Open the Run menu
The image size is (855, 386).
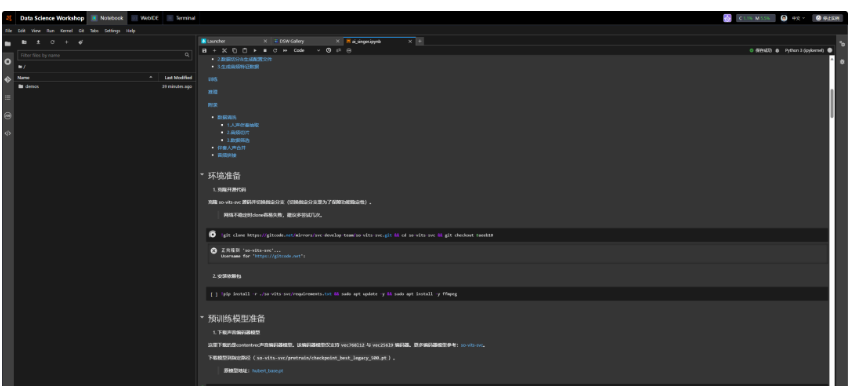click(x=50, y=31)
